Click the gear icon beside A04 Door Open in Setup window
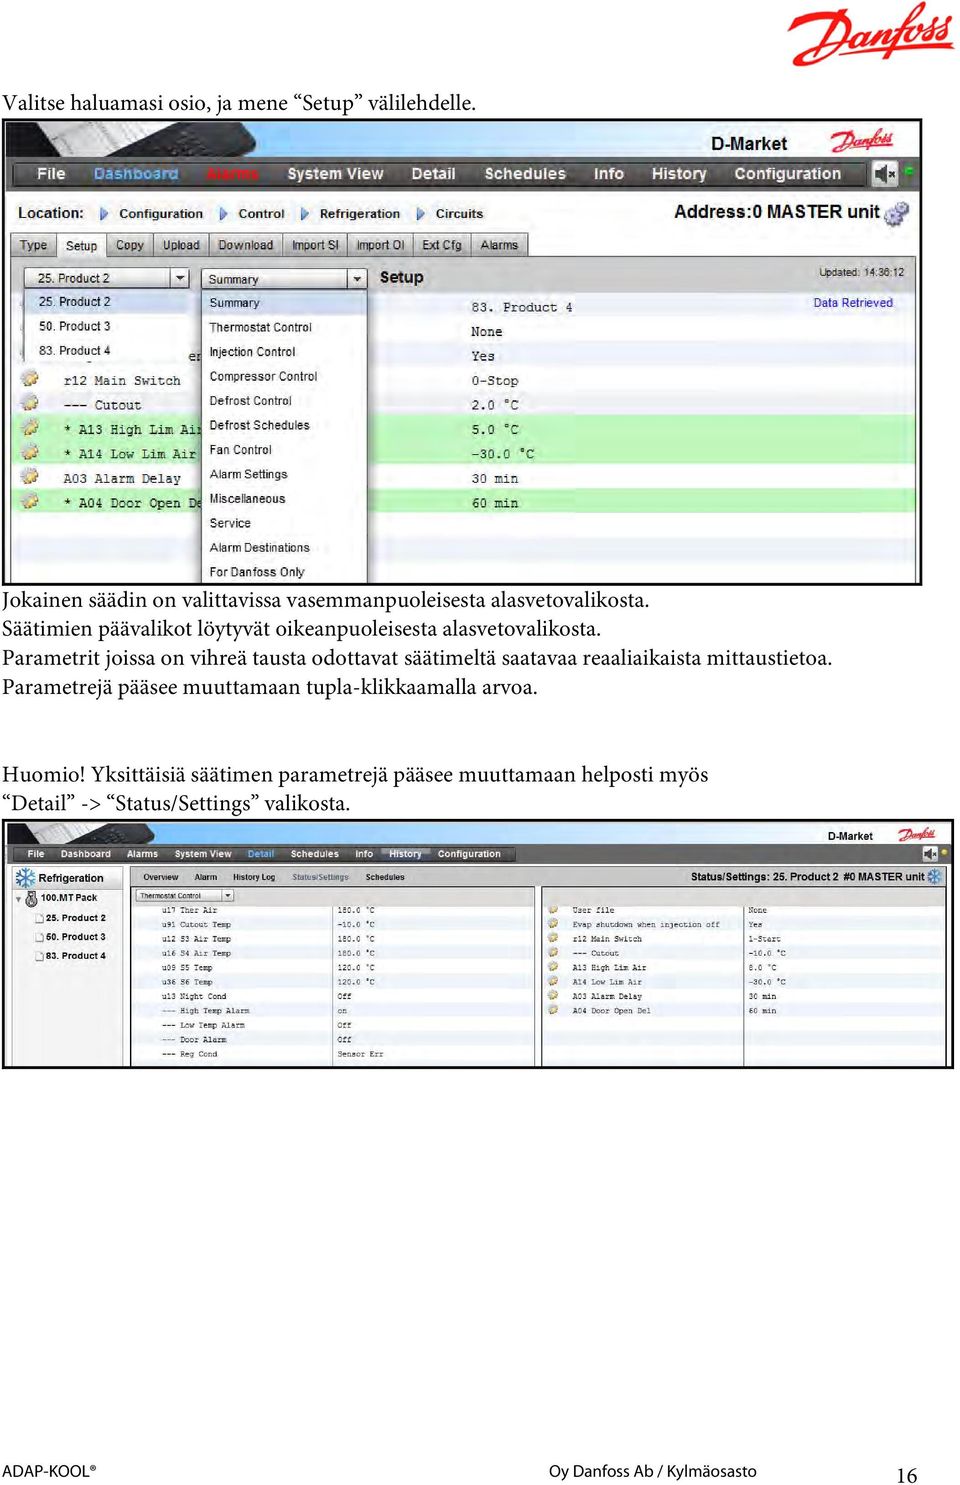Viewport: 960px width, 1485px height. pos(30,501)
